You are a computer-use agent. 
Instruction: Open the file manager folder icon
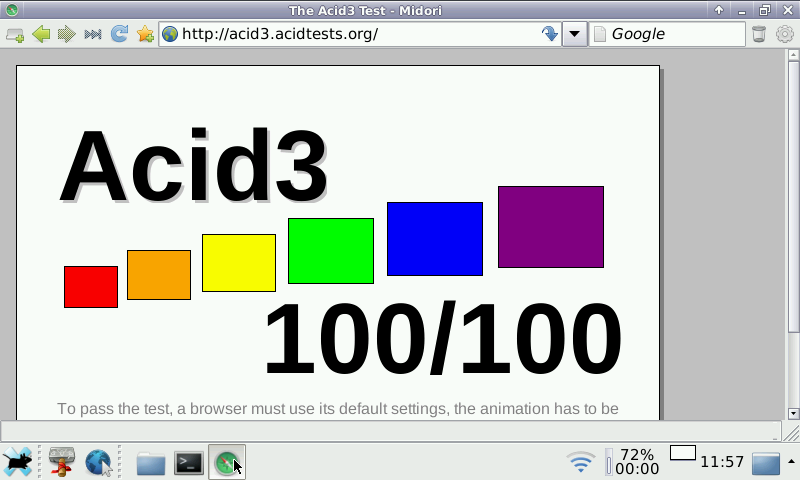tap(151, 462)
